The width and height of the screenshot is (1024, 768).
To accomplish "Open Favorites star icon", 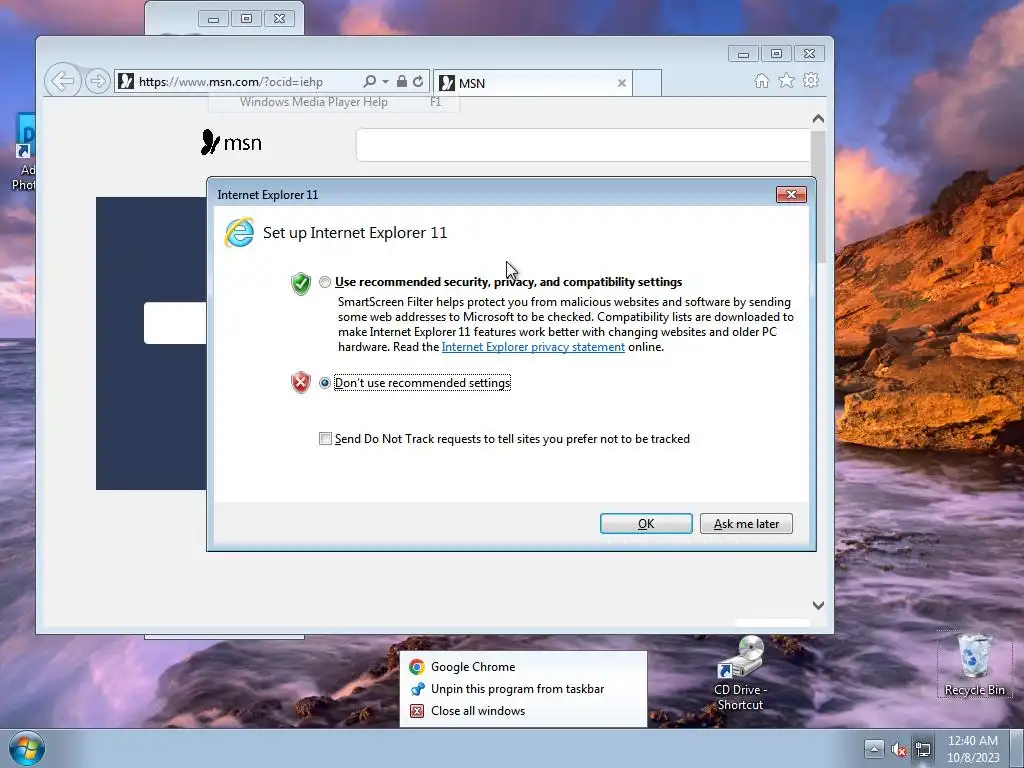I will click(786, 80).
